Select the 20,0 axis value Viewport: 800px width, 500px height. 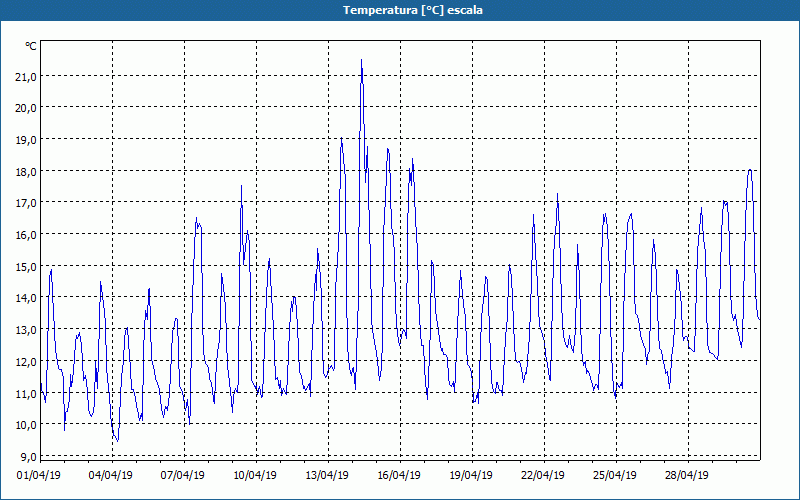[26, 108]
